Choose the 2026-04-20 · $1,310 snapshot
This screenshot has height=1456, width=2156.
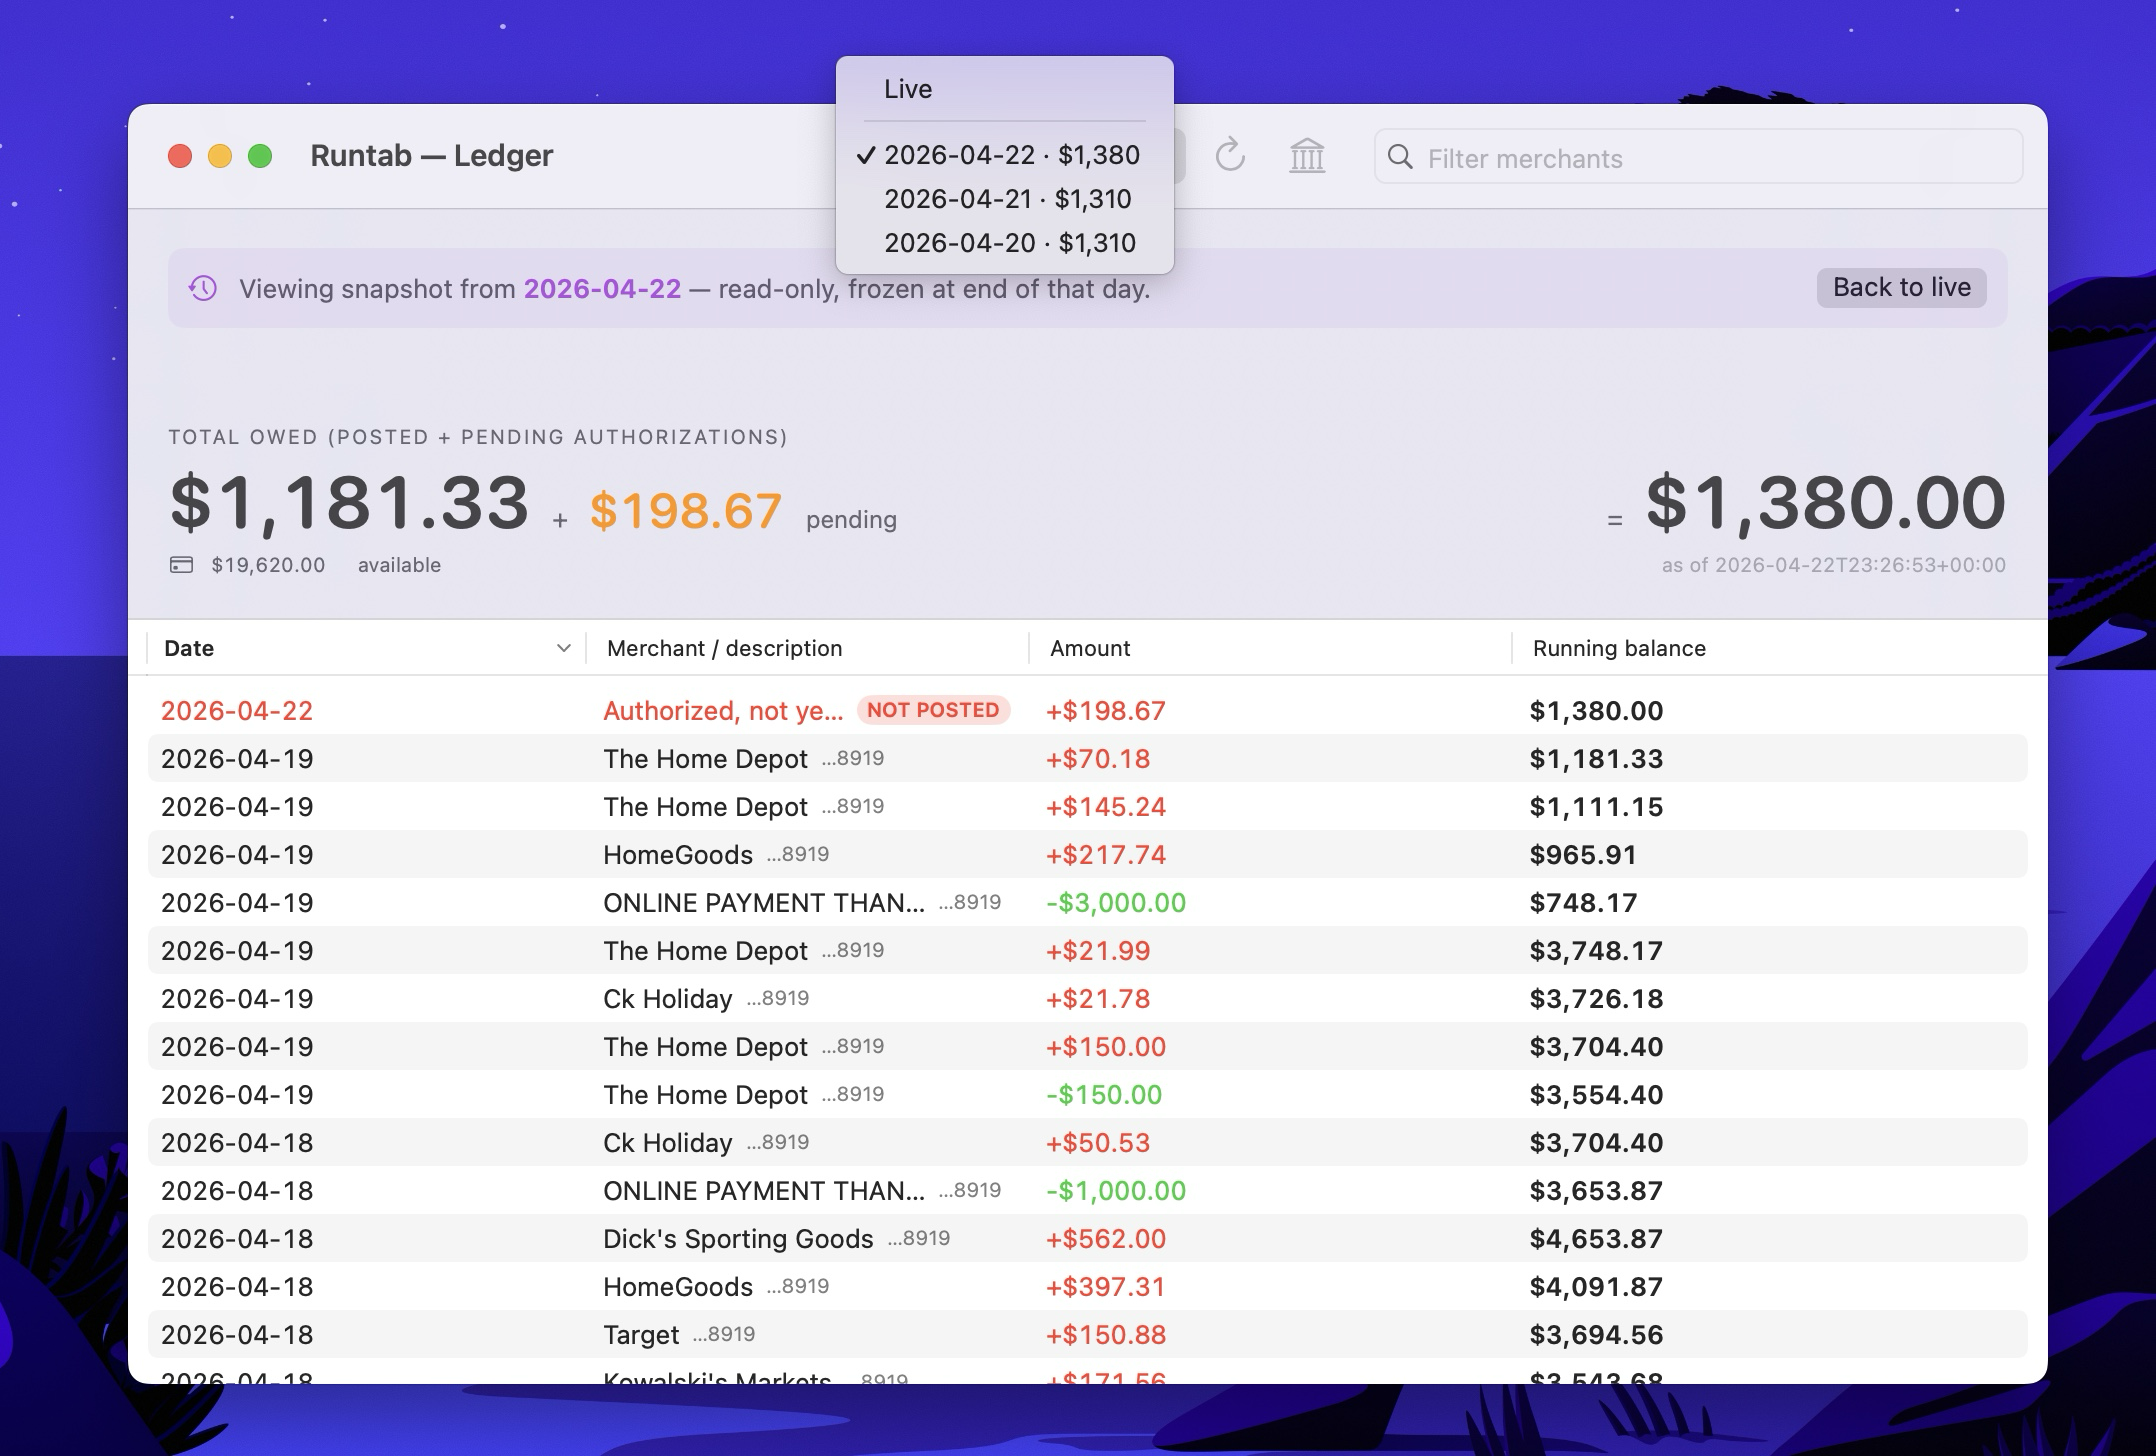tap(1005, 243)
